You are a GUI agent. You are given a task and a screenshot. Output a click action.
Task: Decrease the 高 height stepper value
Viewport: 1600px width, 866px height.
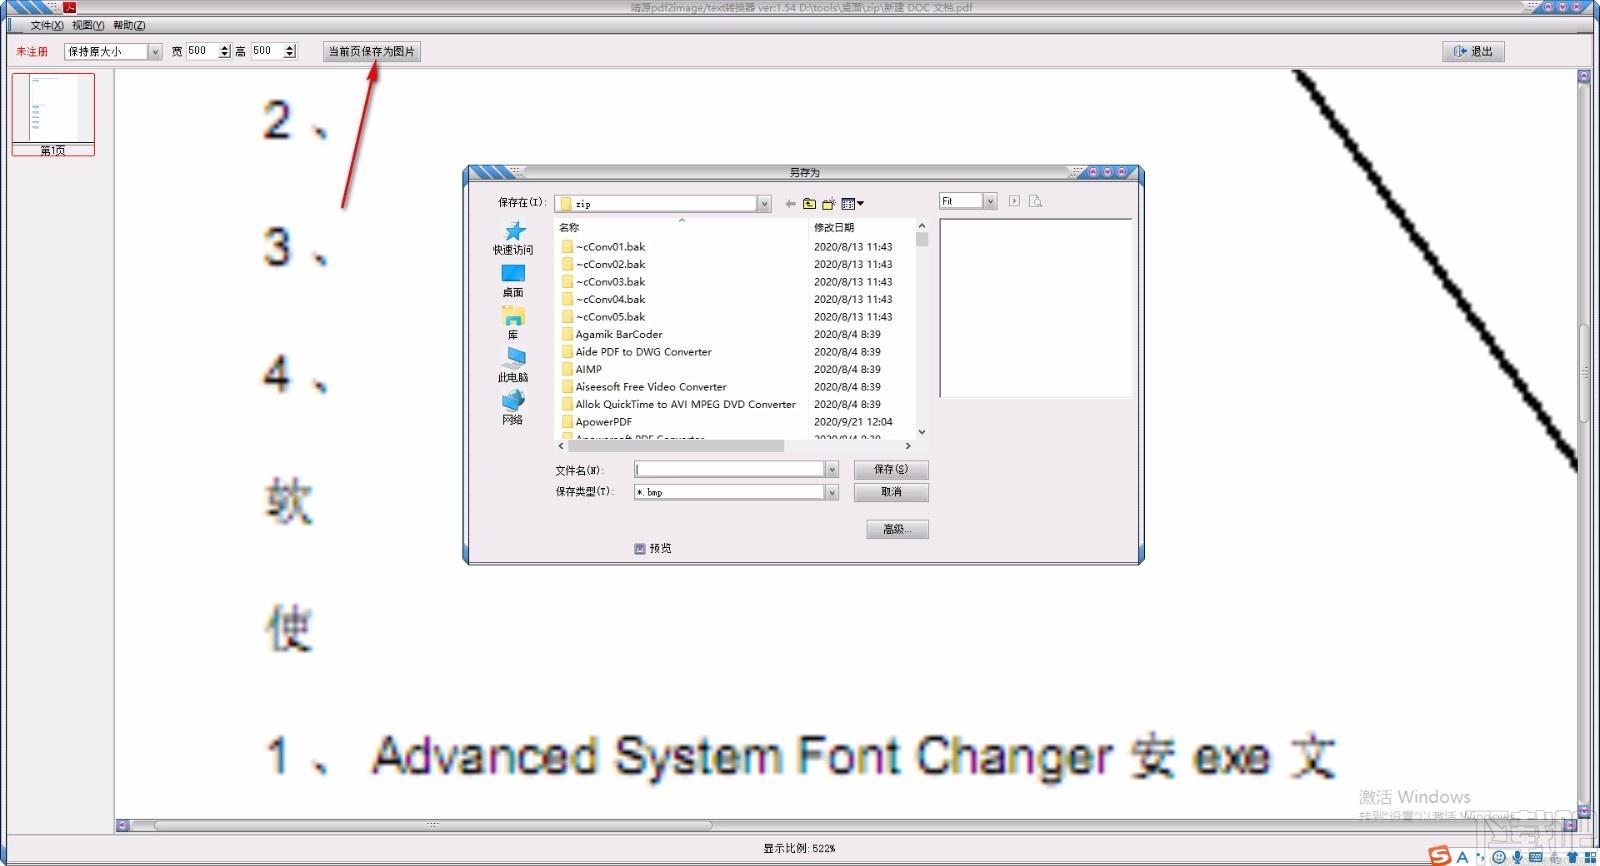[x=290, y=55]
